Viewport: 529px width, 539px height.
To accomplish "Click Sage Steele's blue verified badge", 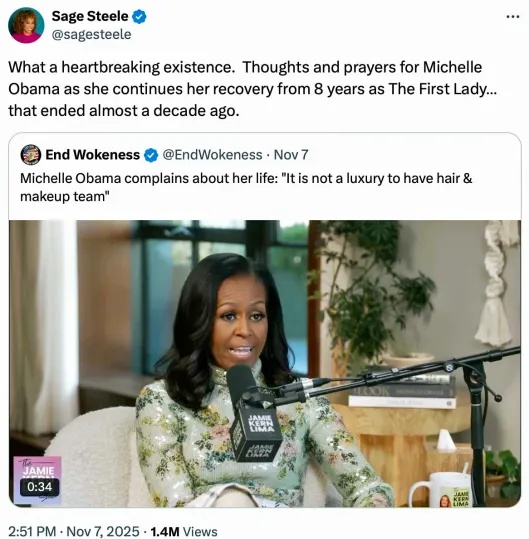I will 139,16.
